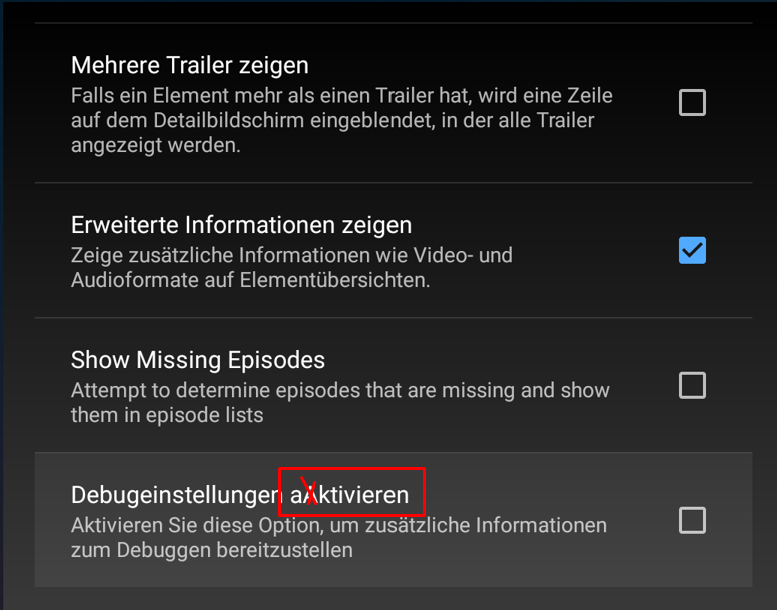Check the Debugeinstellungen aktivieren checkbox
Screen dimensions: 777x610
[x=692, y=520]
